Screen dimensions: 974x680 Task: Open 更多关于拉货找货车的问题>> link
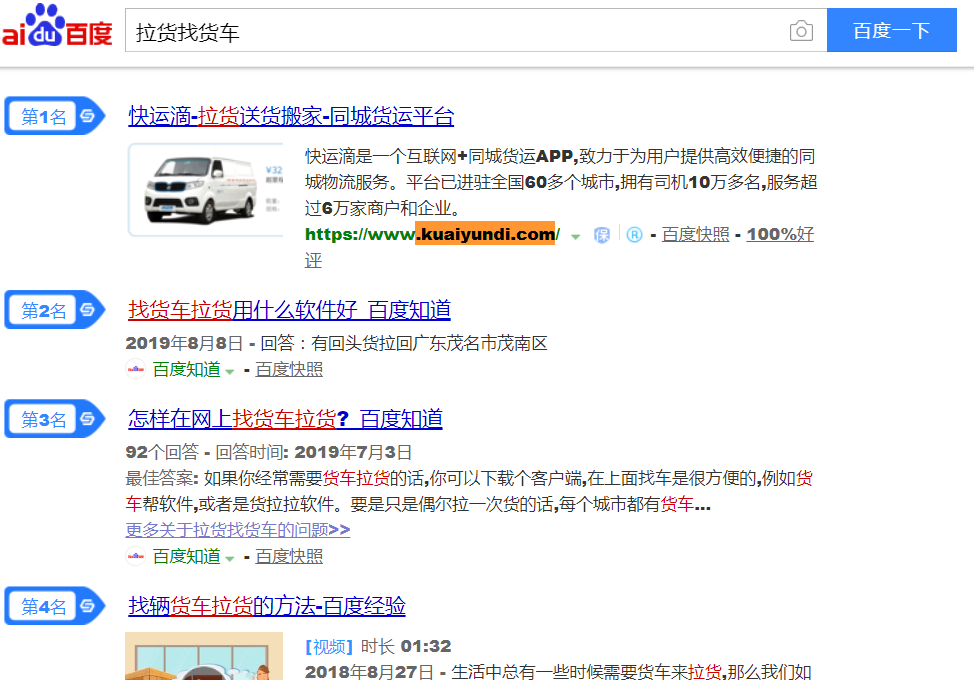(x=238, y=530)
